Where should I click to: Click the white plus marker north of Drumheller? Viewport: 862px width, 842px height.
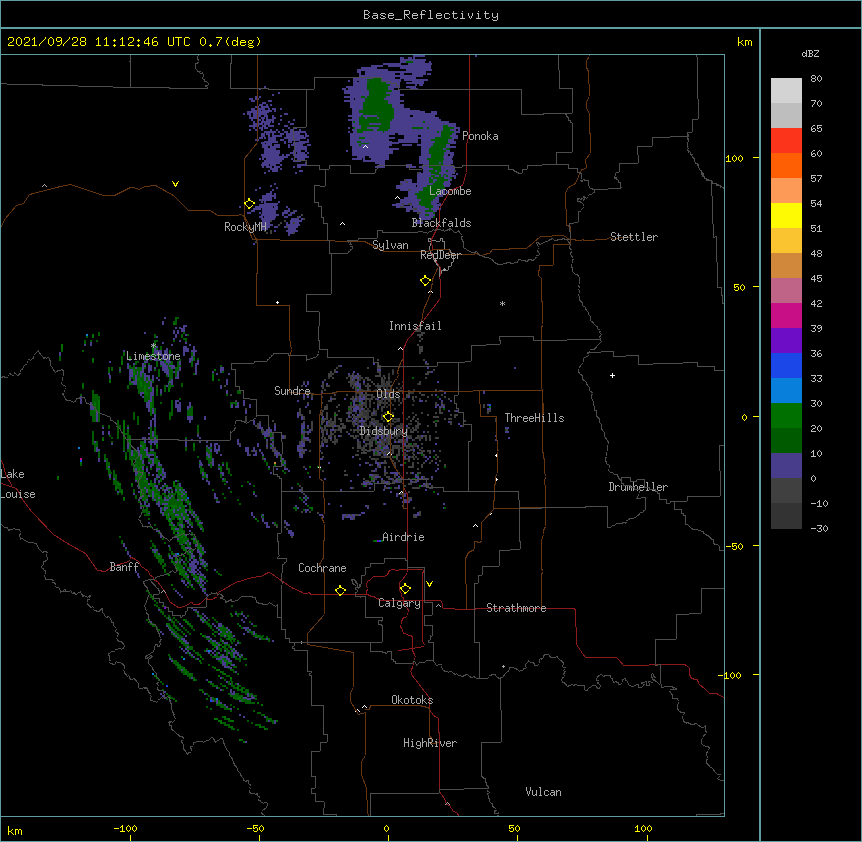tap(612, 375)
